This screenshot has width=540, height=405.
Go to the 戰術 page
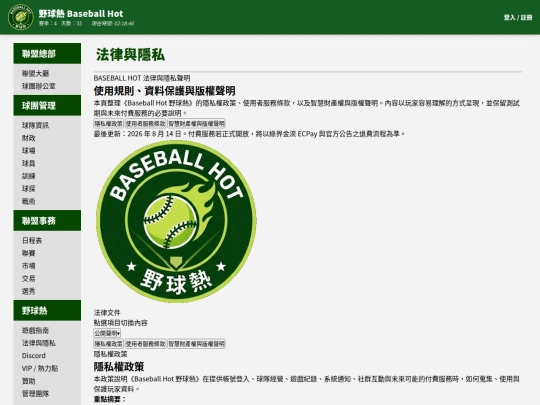click(x=29, y=201)
